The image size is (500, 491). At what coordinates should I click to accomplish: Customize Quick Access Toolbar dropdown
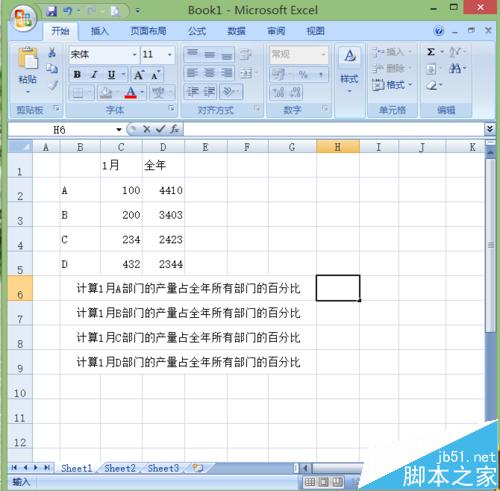pos(138,11)
